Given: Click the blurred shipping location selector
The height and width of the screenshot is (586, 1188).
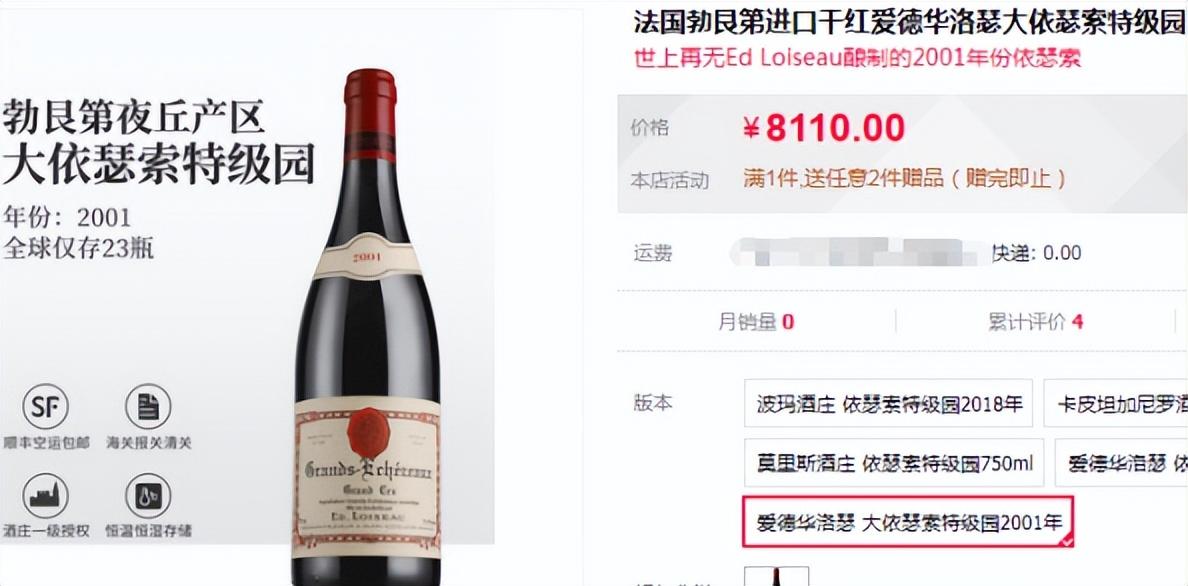Looking at the screenshot, I should pos(856,252).
